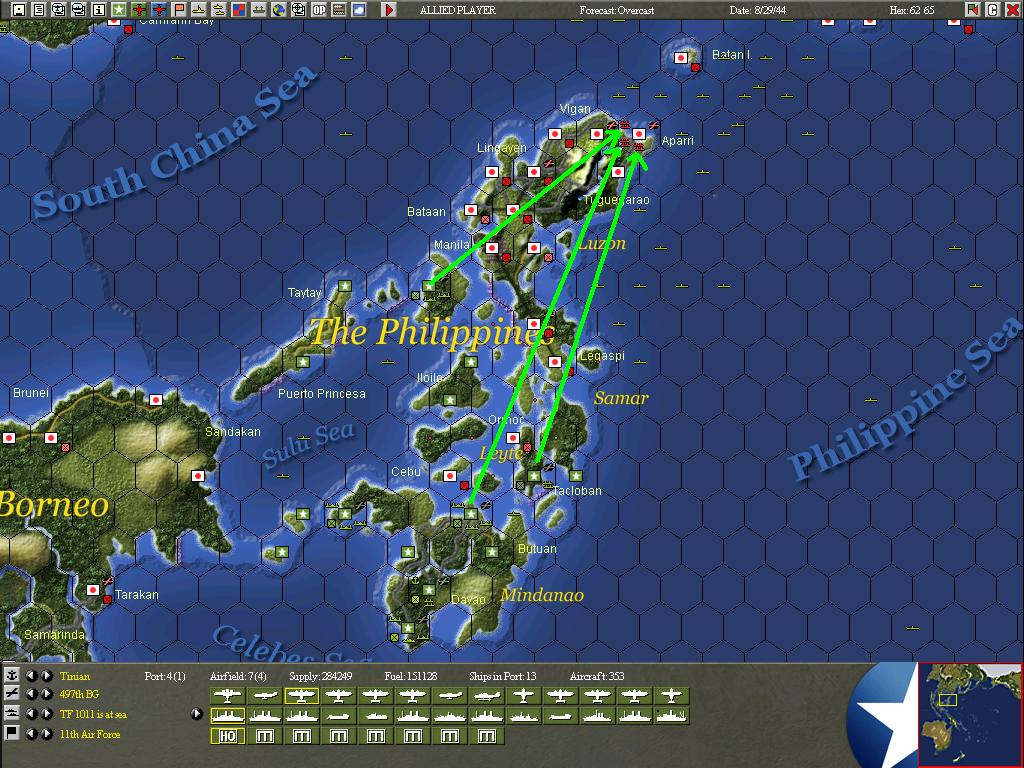Select the red plane on blue background icon
The width and height of the screenshot is (1024, 768).
(159, 9)
